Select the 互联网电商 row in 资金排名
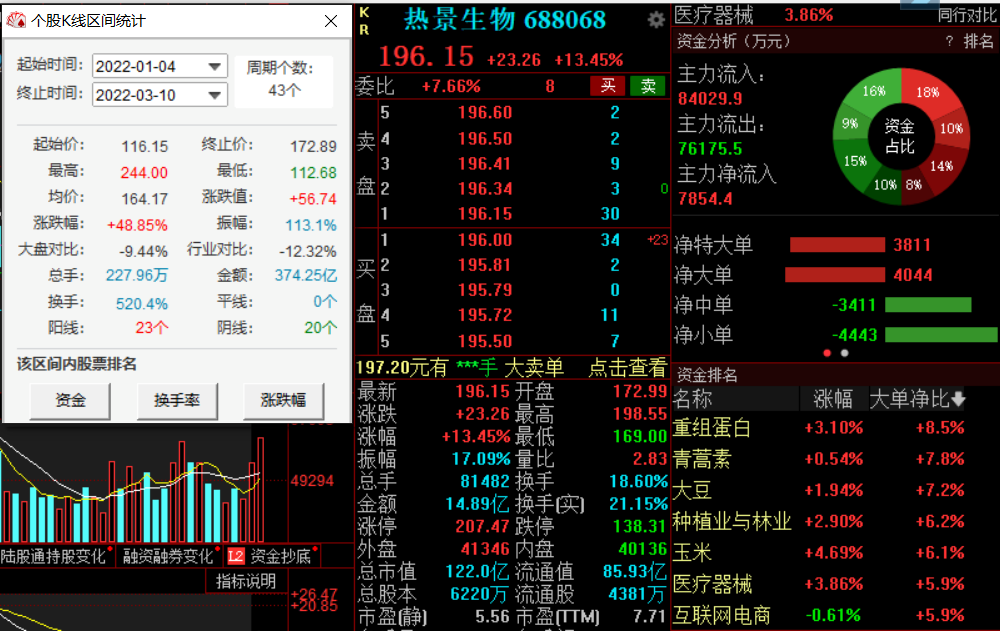Screen dimensions: 1000x631 (x=835, y=616)
